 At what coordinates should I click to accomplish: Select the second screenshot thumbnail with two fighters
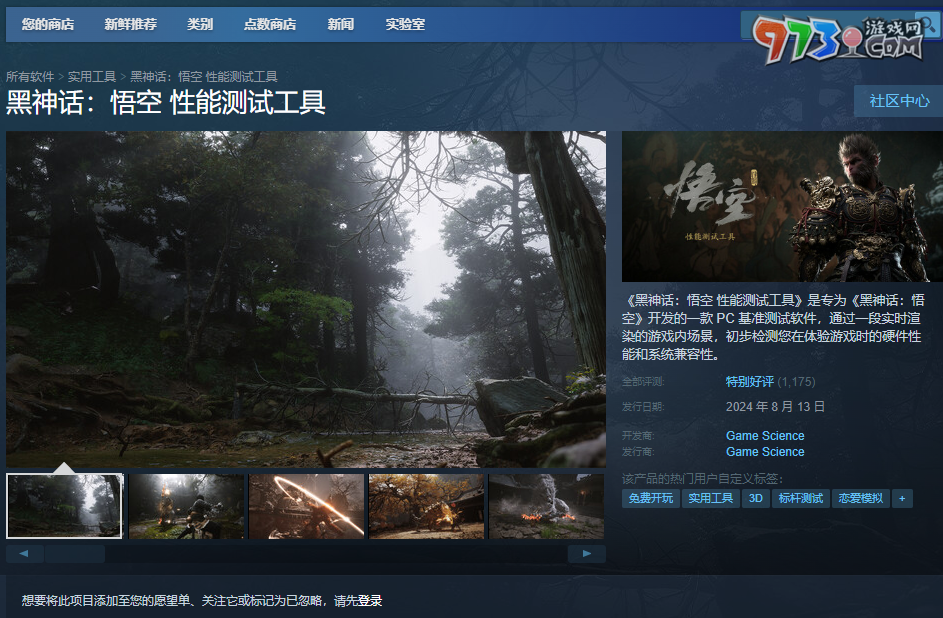click(x=186, y=506)
